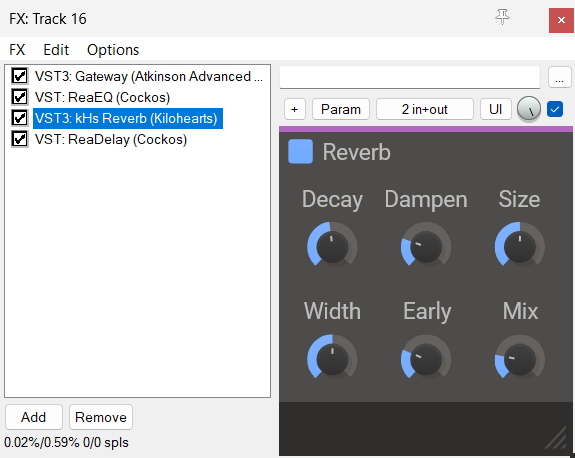The height and width of the screenshot is (458, 575).
Task: Toggle the Reverb blue power square
Action: coord(300,151)
